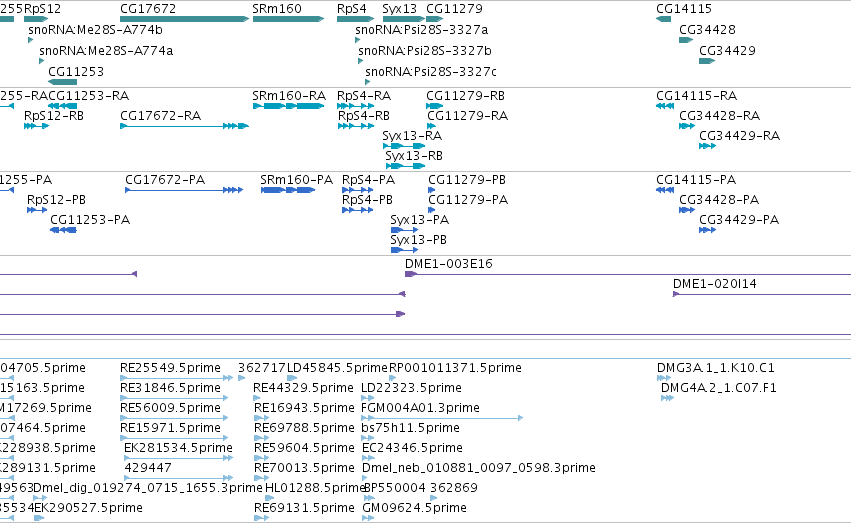
Task: Select the EC24346.5prime EST label
Action: pyautogui.click(x=412, y=448)
